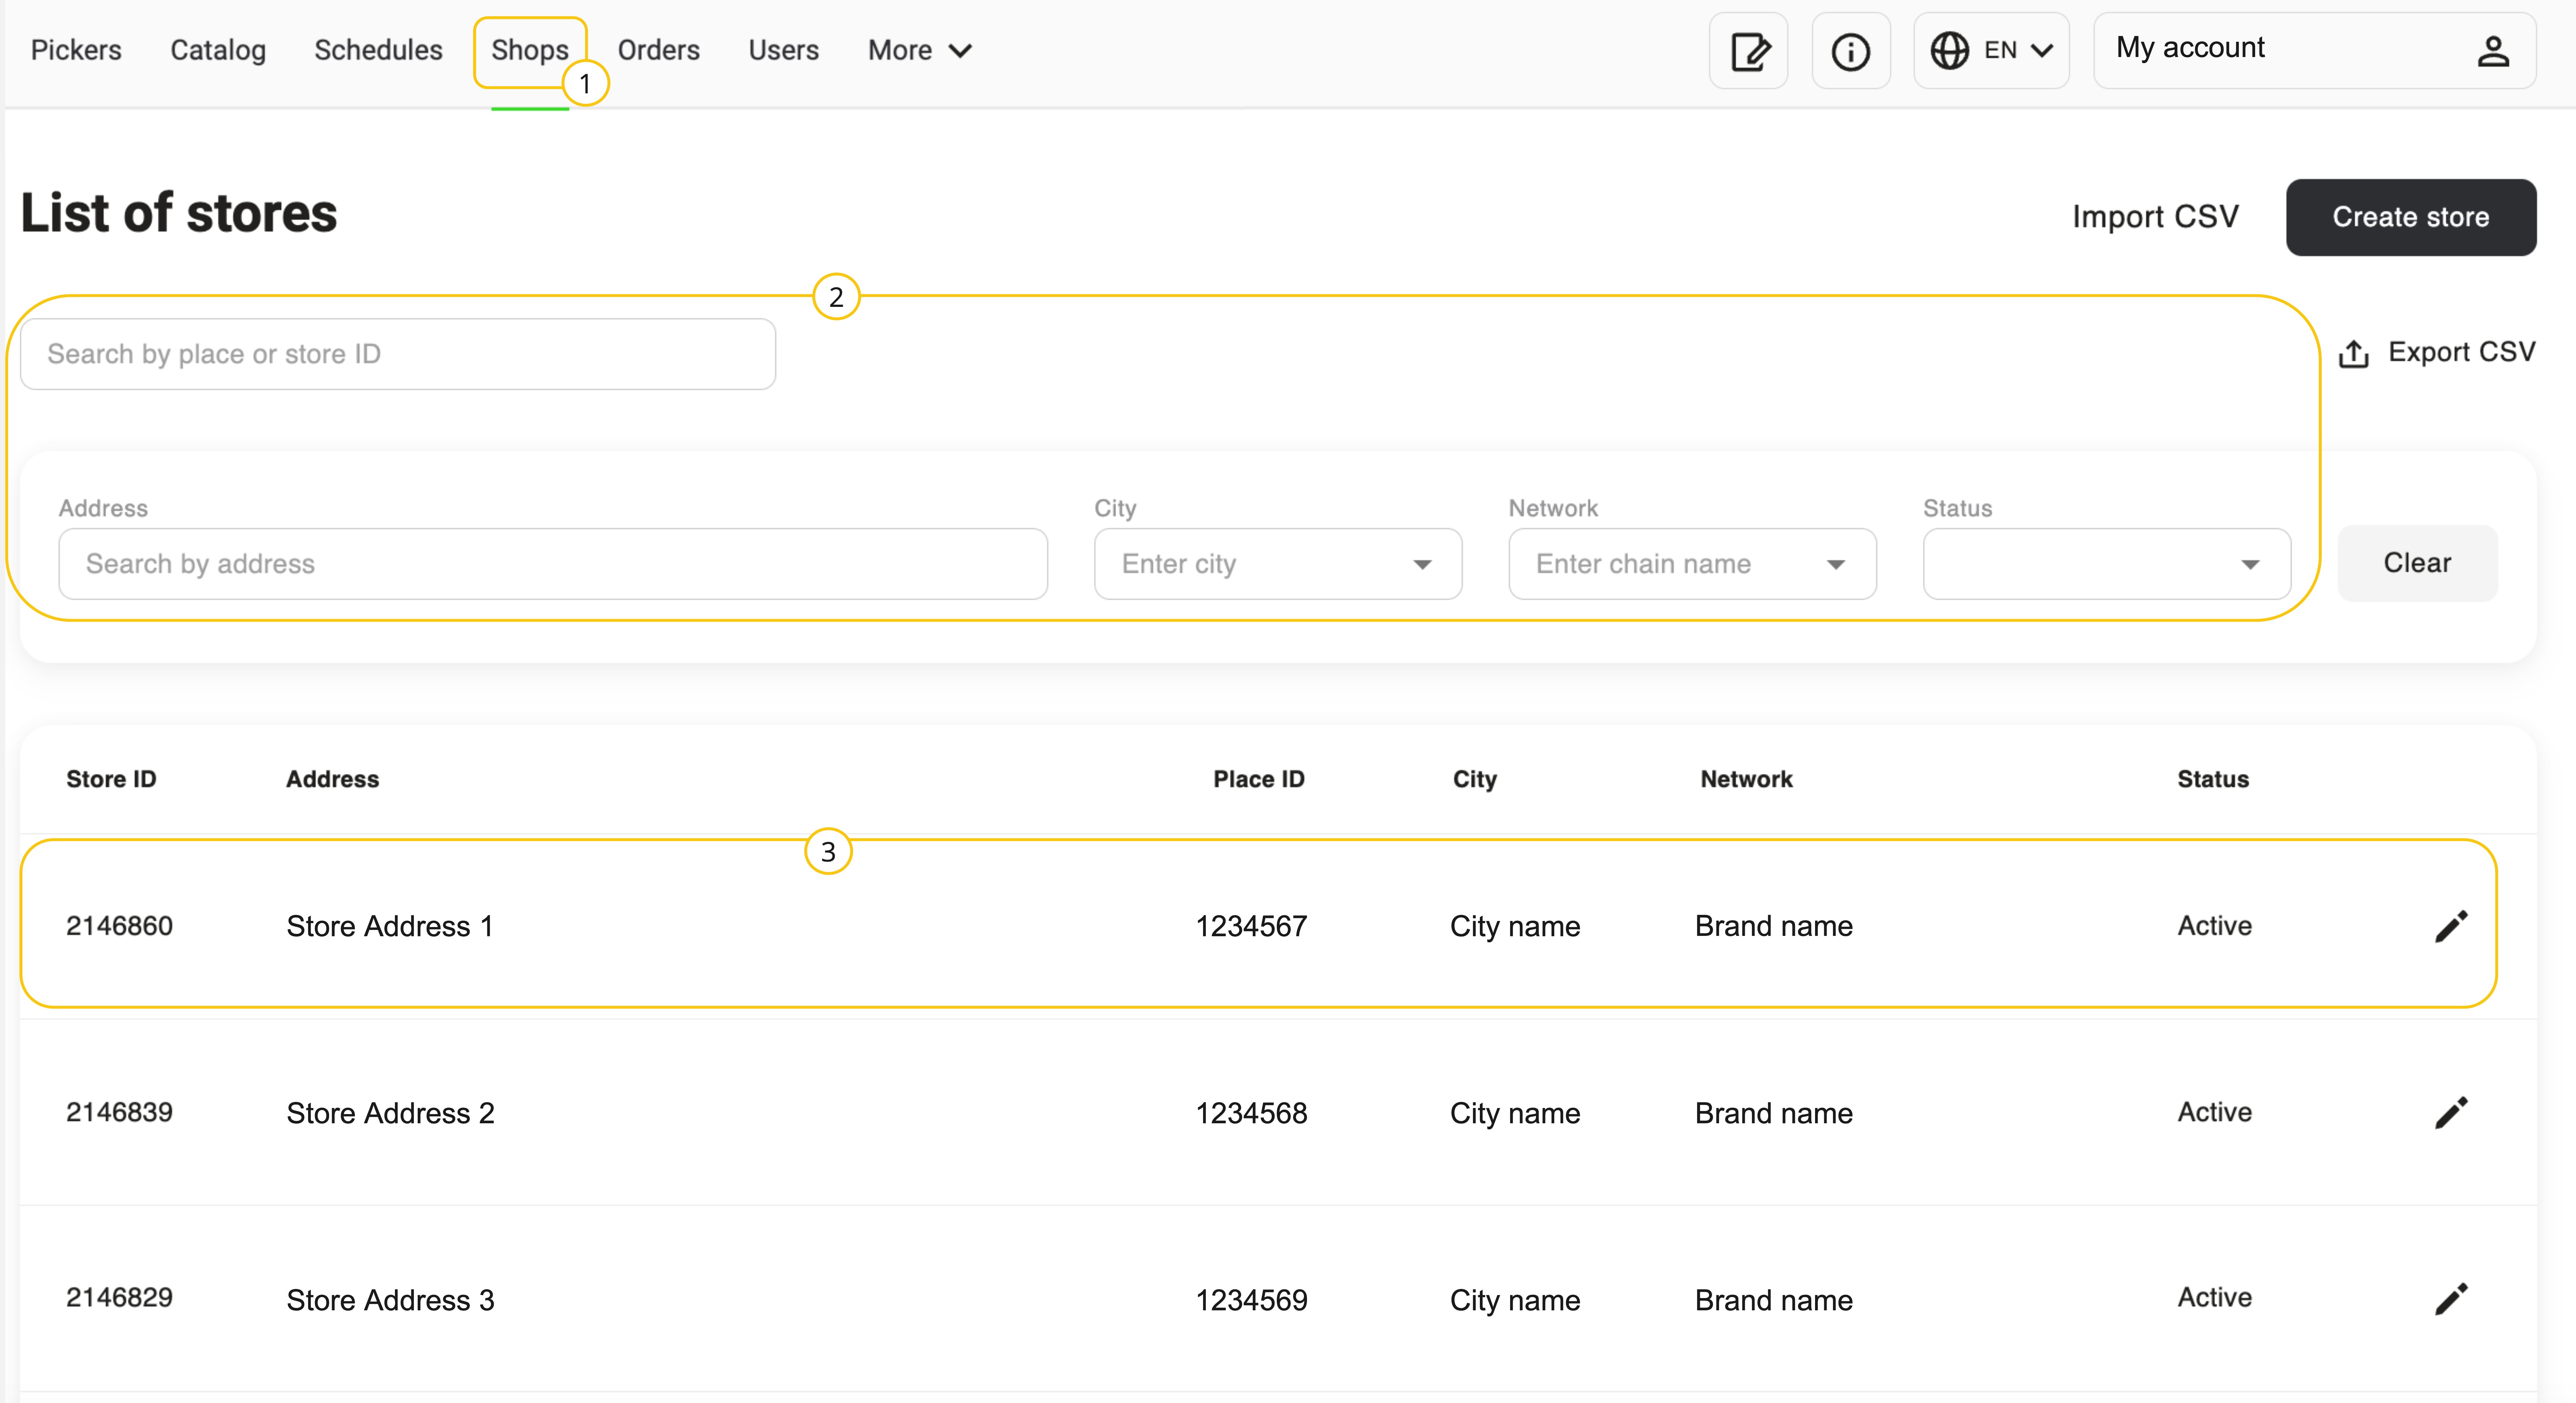Edit store 2146829 with pencil icon

click(2451, 1299)
